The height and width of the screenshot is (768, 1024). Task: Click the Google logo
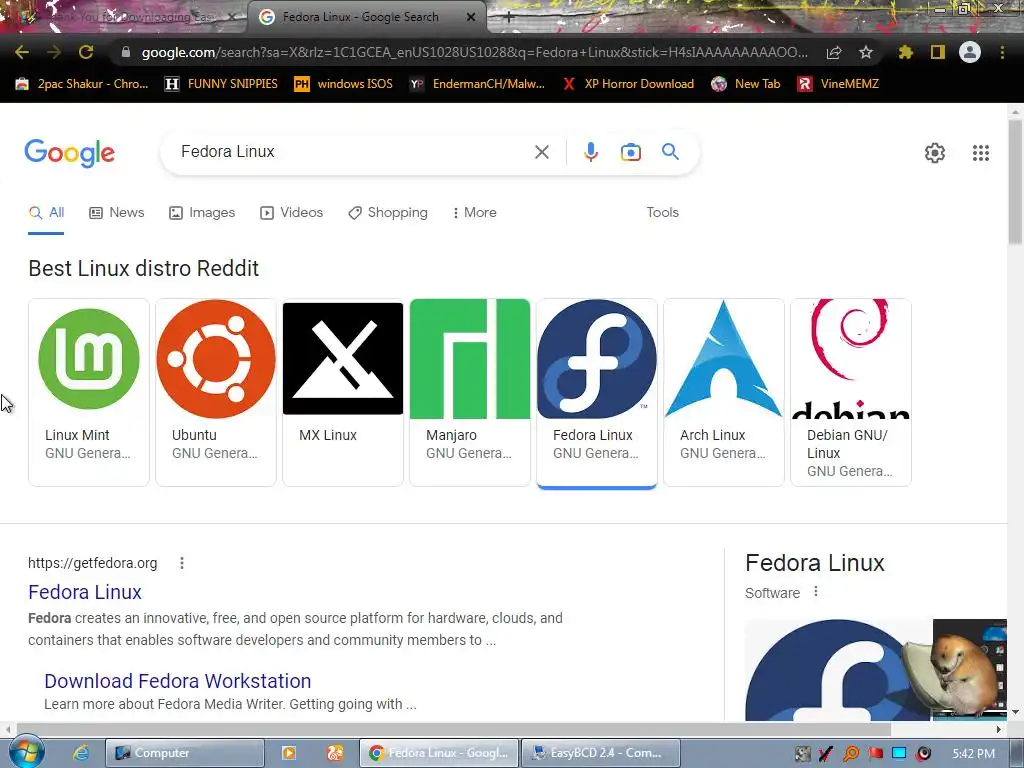point(70,153)
